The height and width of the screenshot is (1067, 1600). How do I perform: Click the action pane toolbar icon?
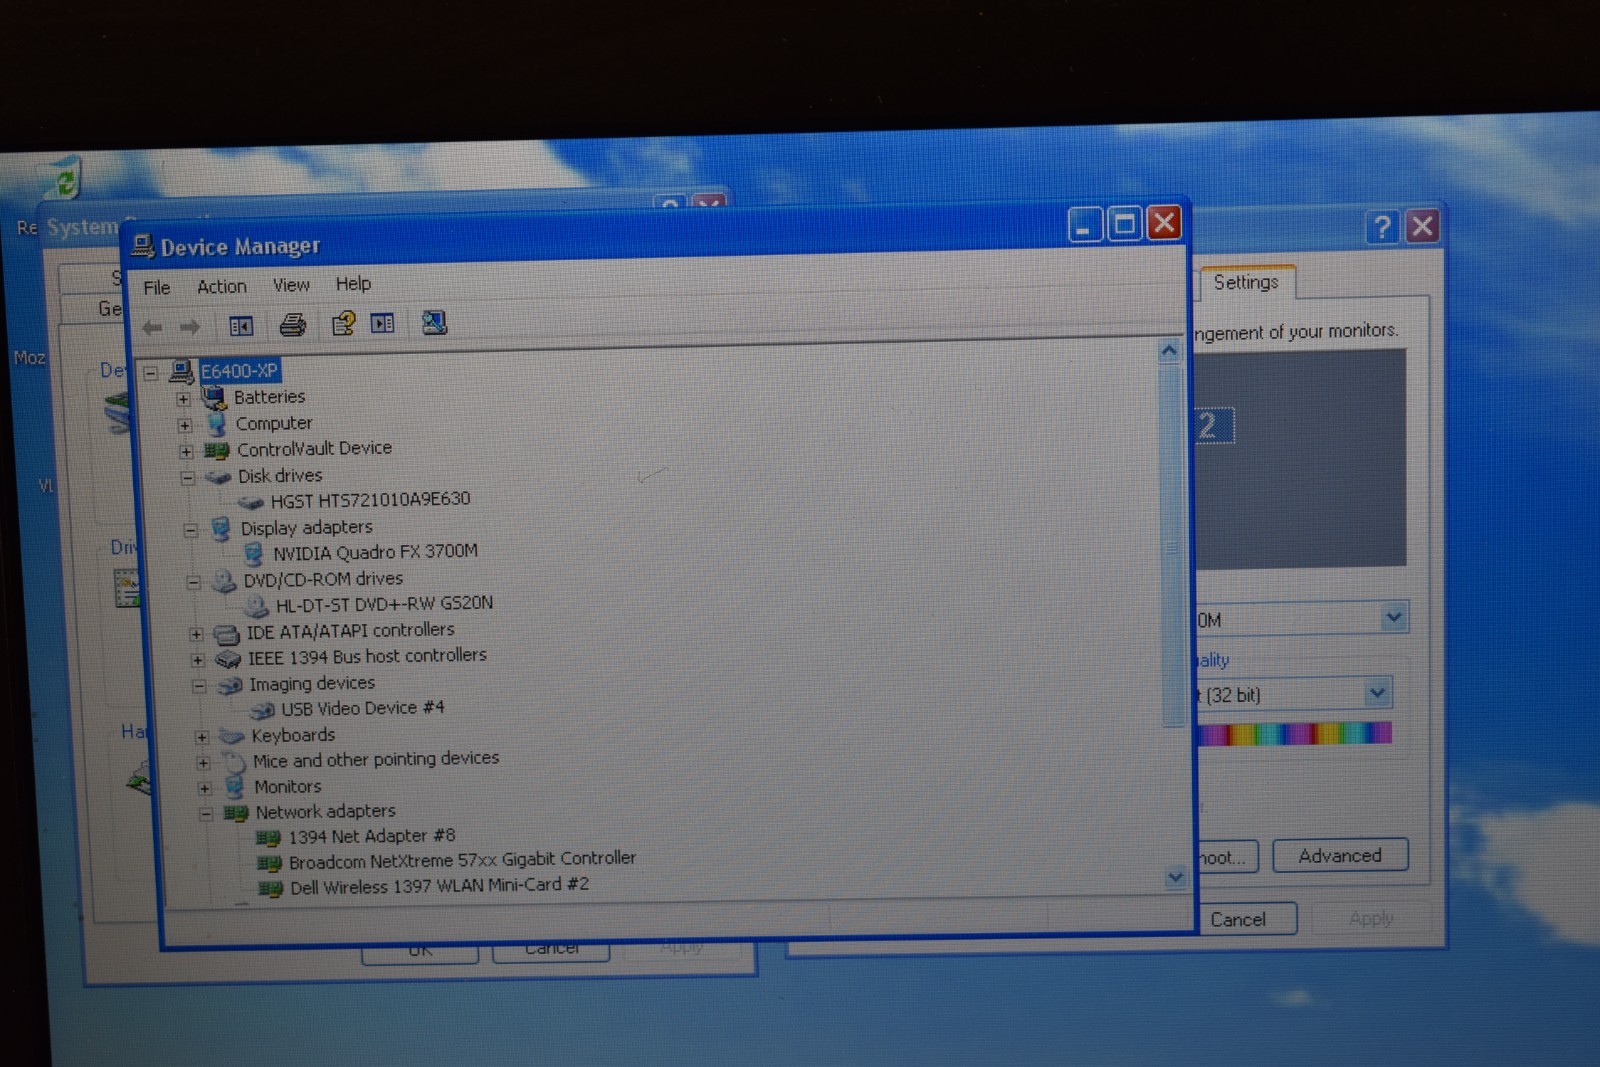383,323
